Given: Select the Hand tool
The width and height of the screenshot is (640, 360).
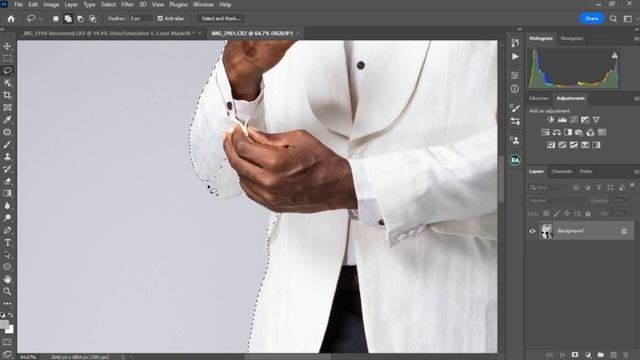Looking at the screenshot, I should pyautogui.click(x=7, y=279).
